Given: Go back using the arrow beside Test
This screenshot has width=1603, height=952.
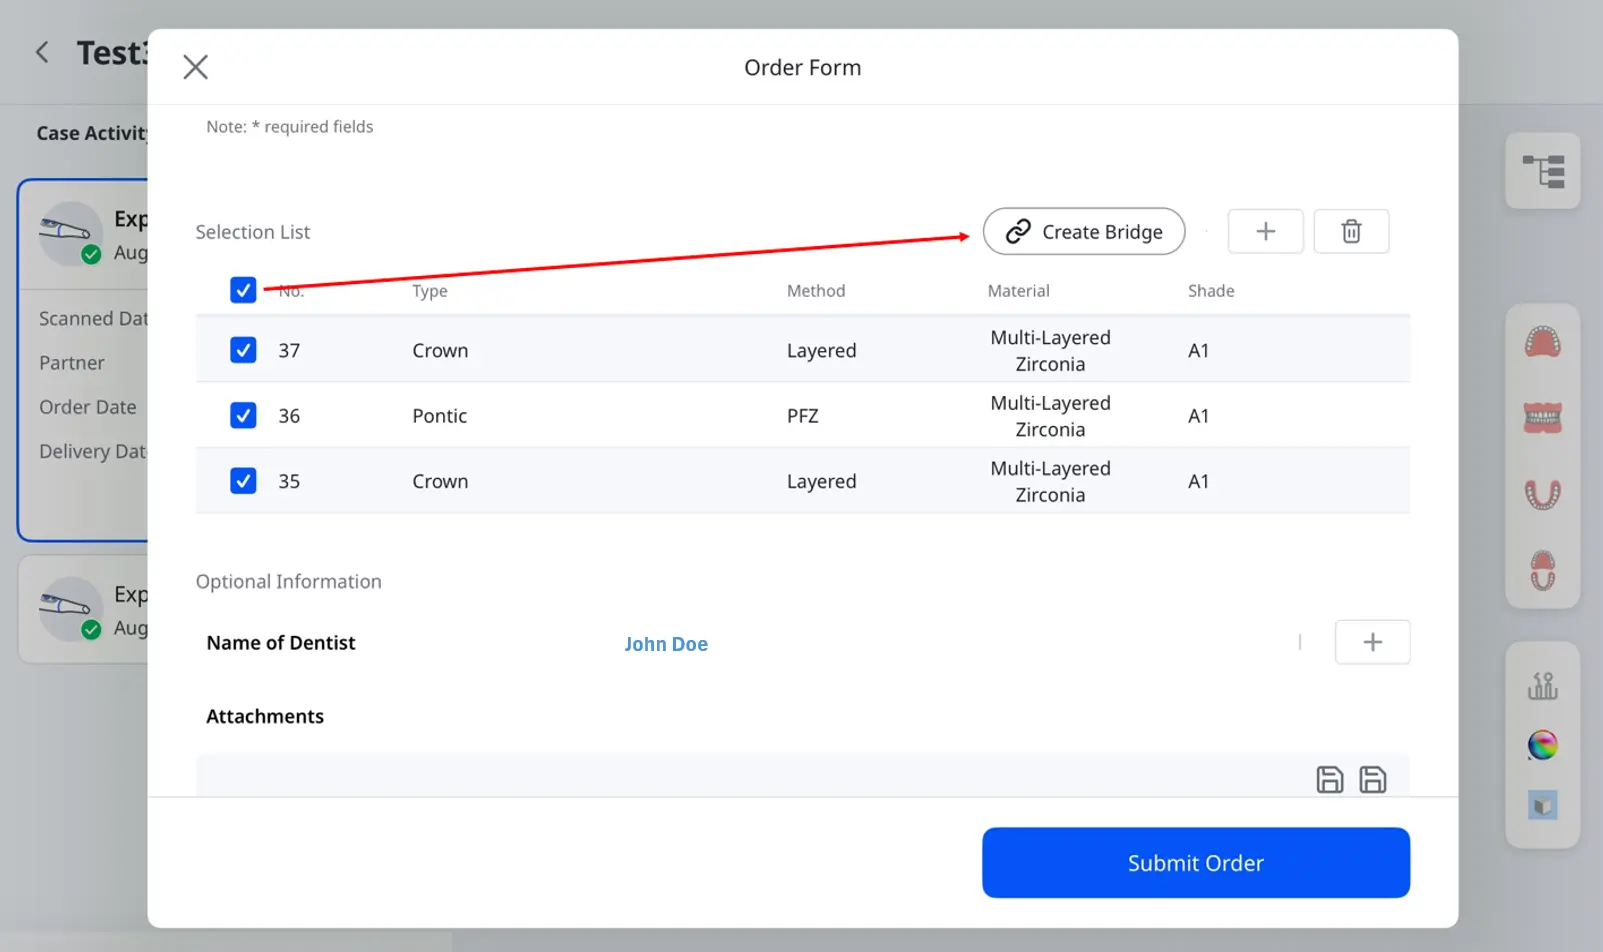Looking at the screenshot, I should 42,52.
